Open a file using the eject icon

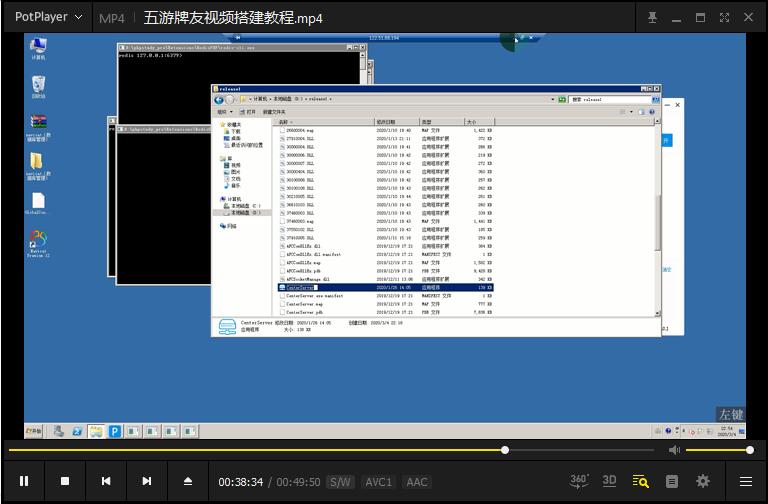coord(188,481)
